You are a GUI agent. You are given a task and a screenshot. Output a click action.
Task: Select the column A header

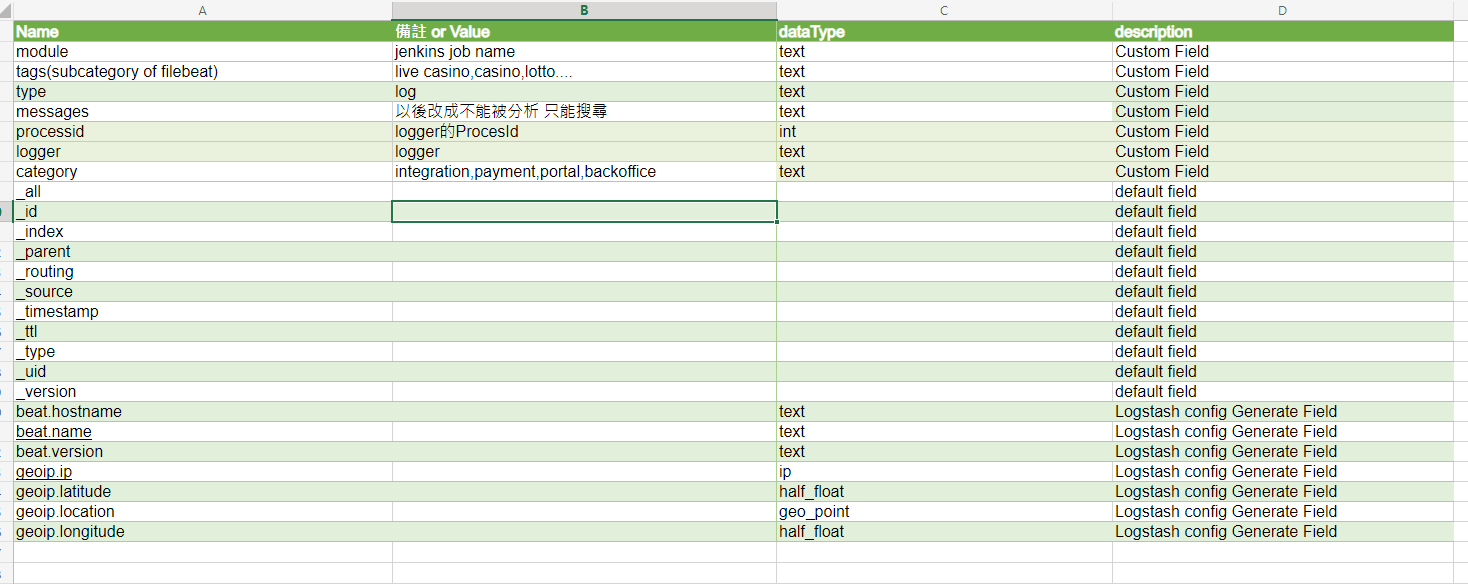point(203,10)
